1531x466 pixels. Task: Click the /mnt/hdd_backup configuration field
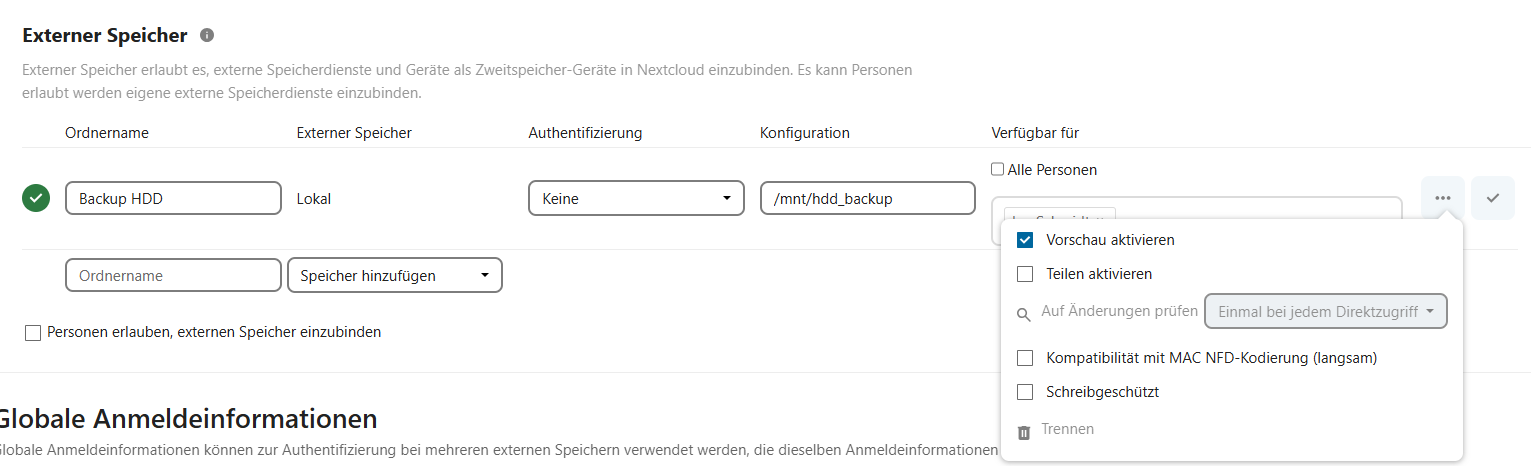click(x=867, y=198)
